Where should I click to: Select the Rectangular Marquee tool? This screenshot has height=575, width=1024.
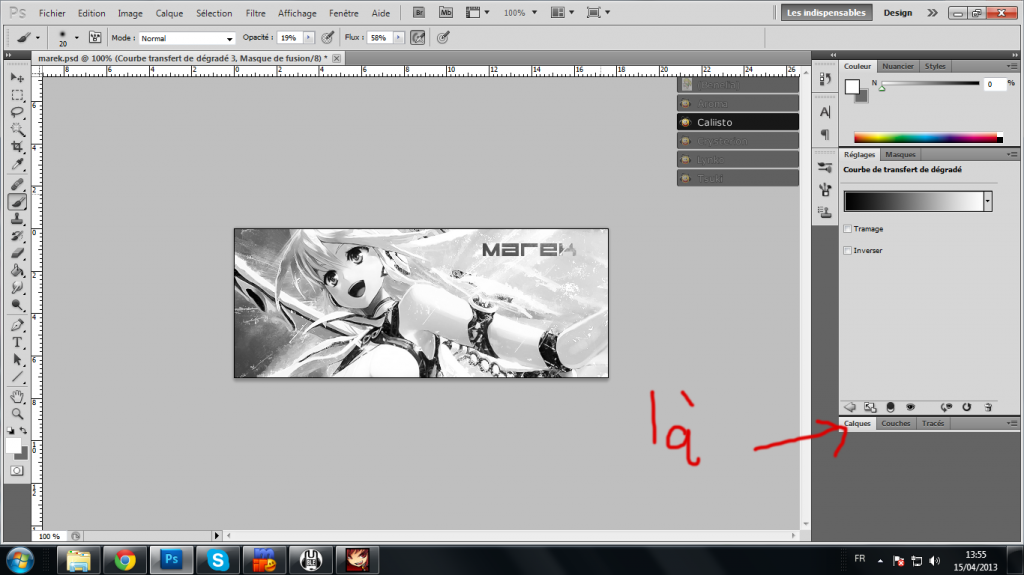point(17,95)
